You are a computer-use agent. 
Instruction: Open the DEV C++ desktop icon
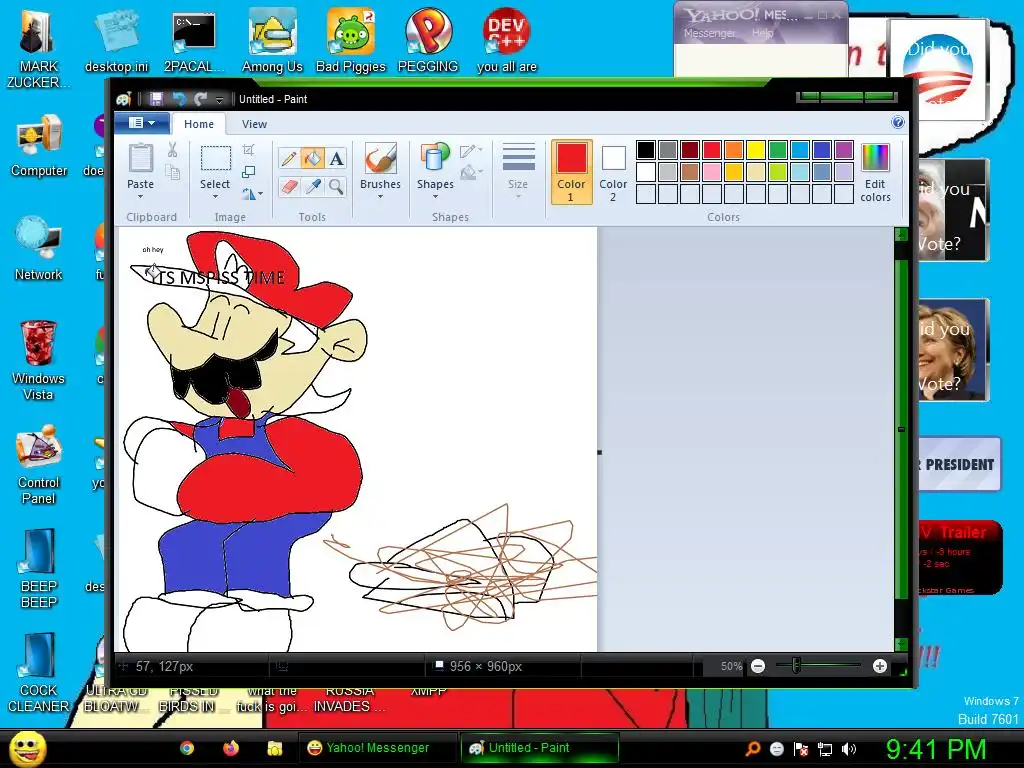tap(507, 42)
